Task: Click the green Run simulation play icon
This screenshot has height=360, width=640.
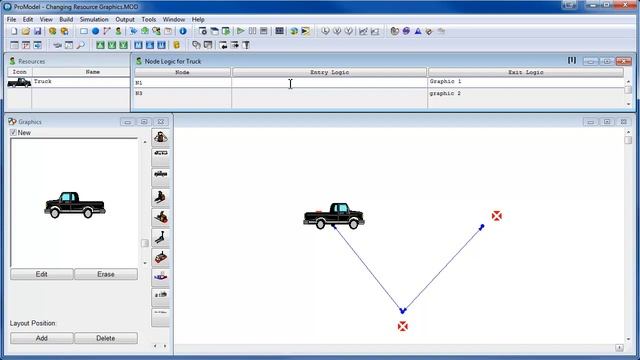Action: [x=240, y=31]
